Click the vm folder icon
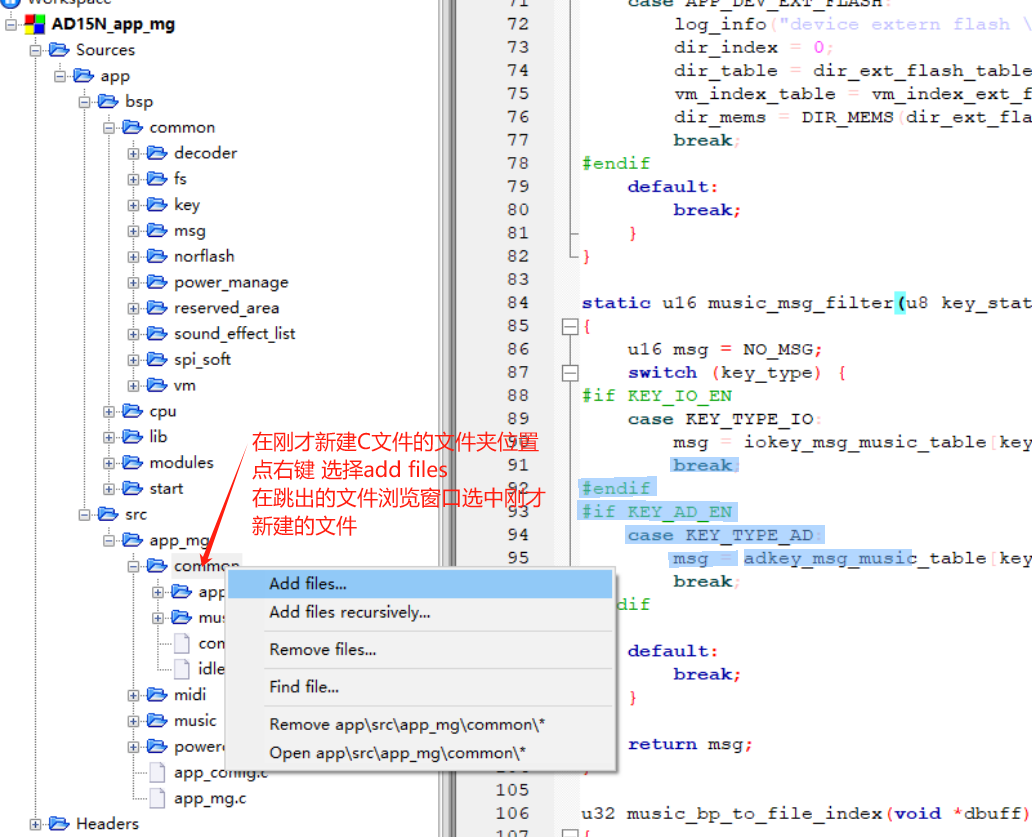Screen dimensions: 1032x837 [x=157, y=385]
